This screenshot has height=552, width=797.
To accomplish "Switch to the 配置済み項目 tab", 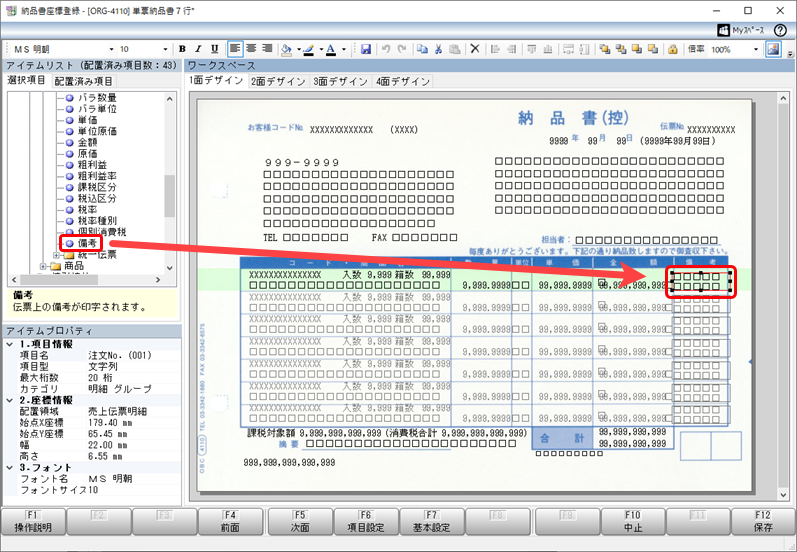I will [x=83, y=81].
